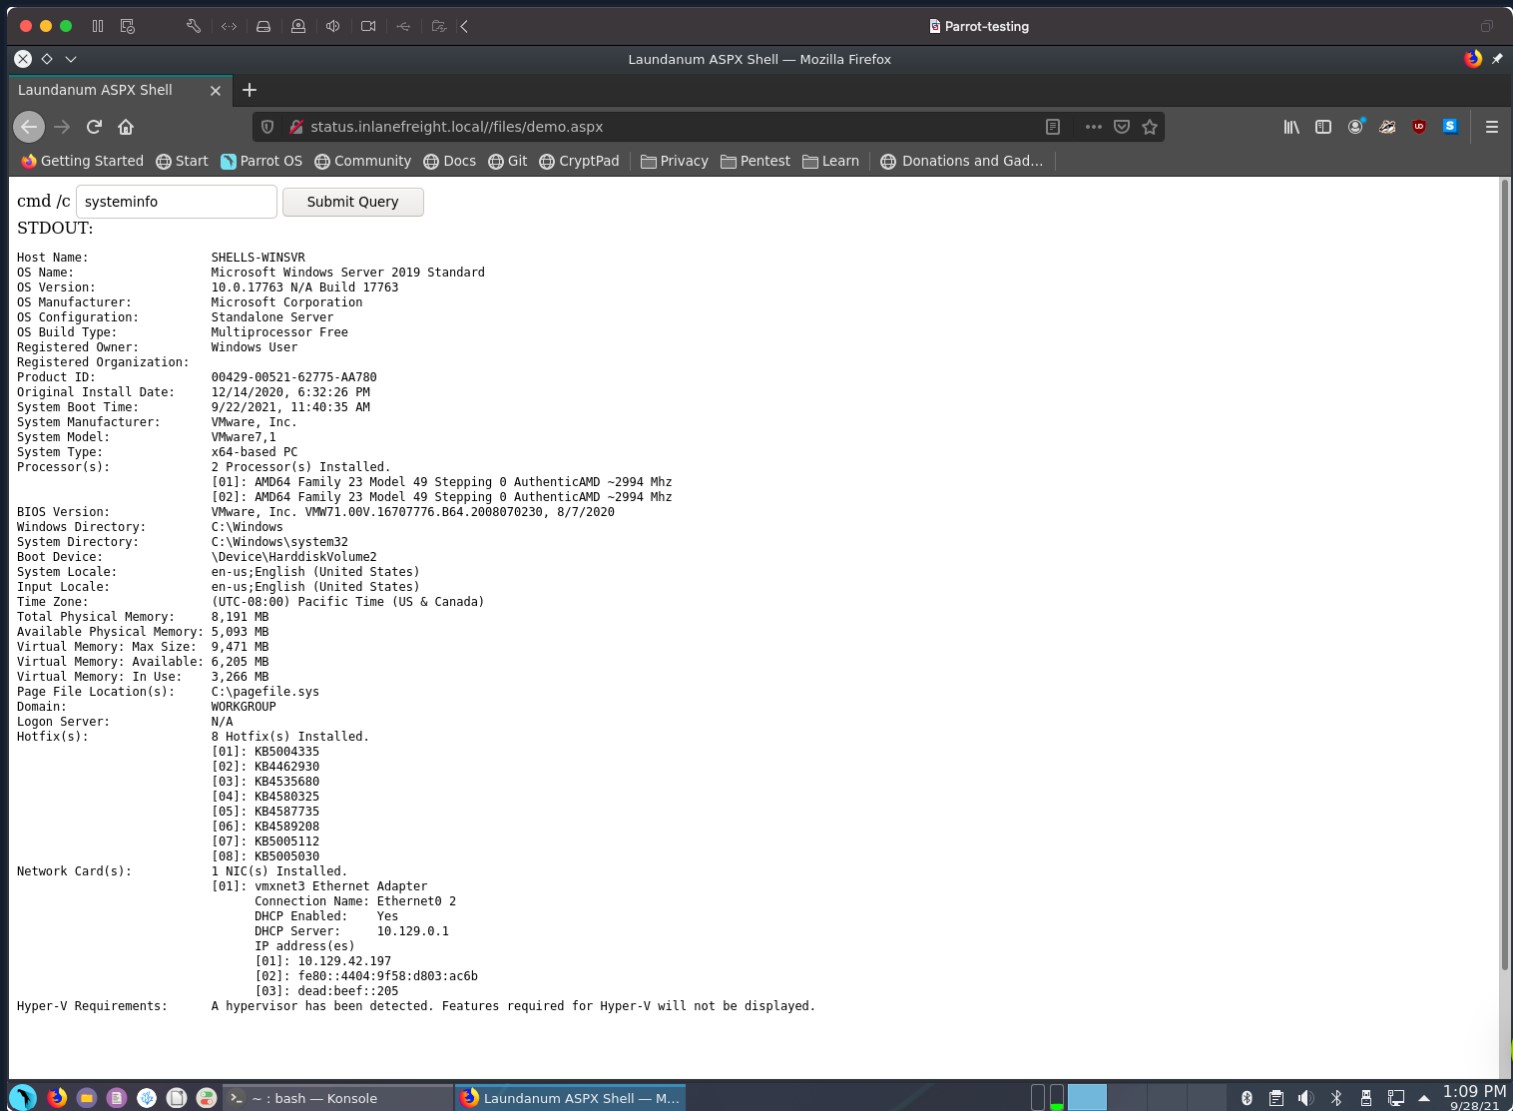The height and width of the screenshot is (1111, 1513).
Task: Bookmark this page with star
Action: coord(1150,127)
